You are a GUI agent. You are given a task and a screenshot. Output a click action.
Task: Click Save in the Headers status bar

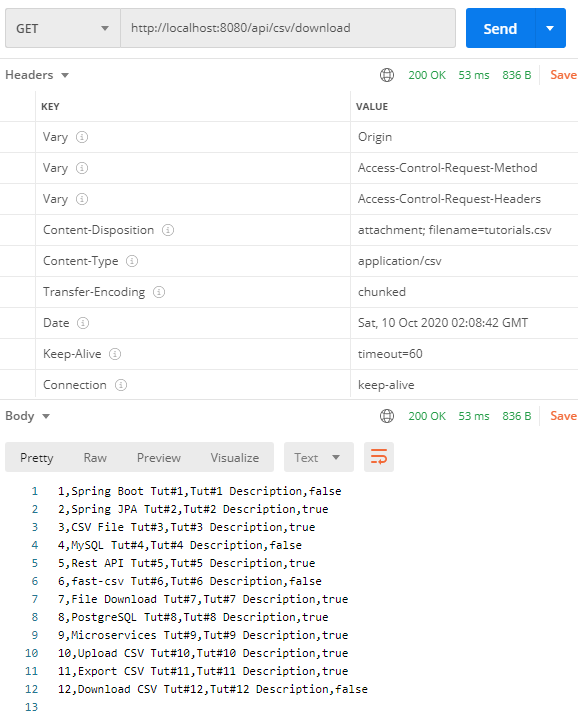(x=563, y=75)
